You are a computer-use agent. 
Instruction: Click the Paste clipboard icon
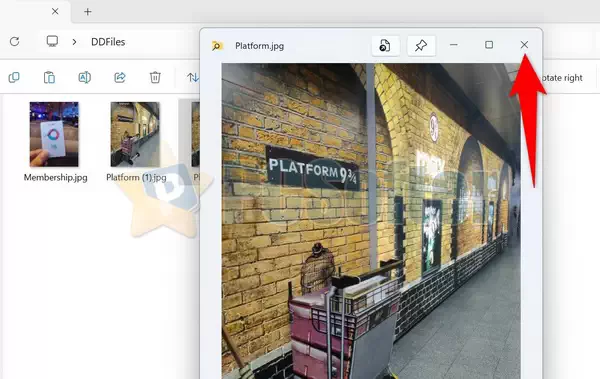pos(49,77)
